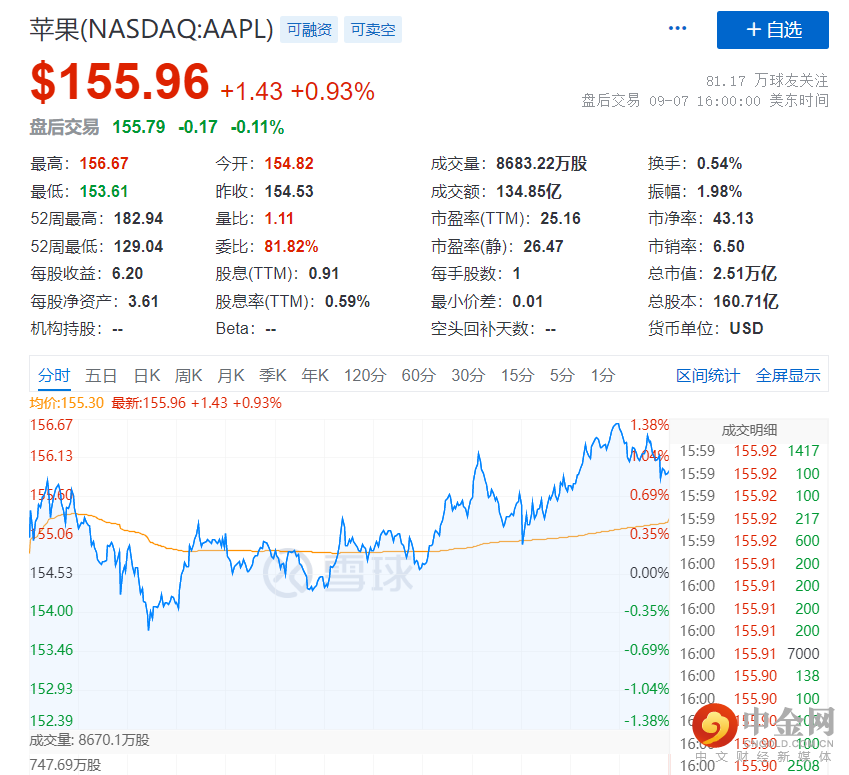Select the 5分 interval tab

point(562,375)
